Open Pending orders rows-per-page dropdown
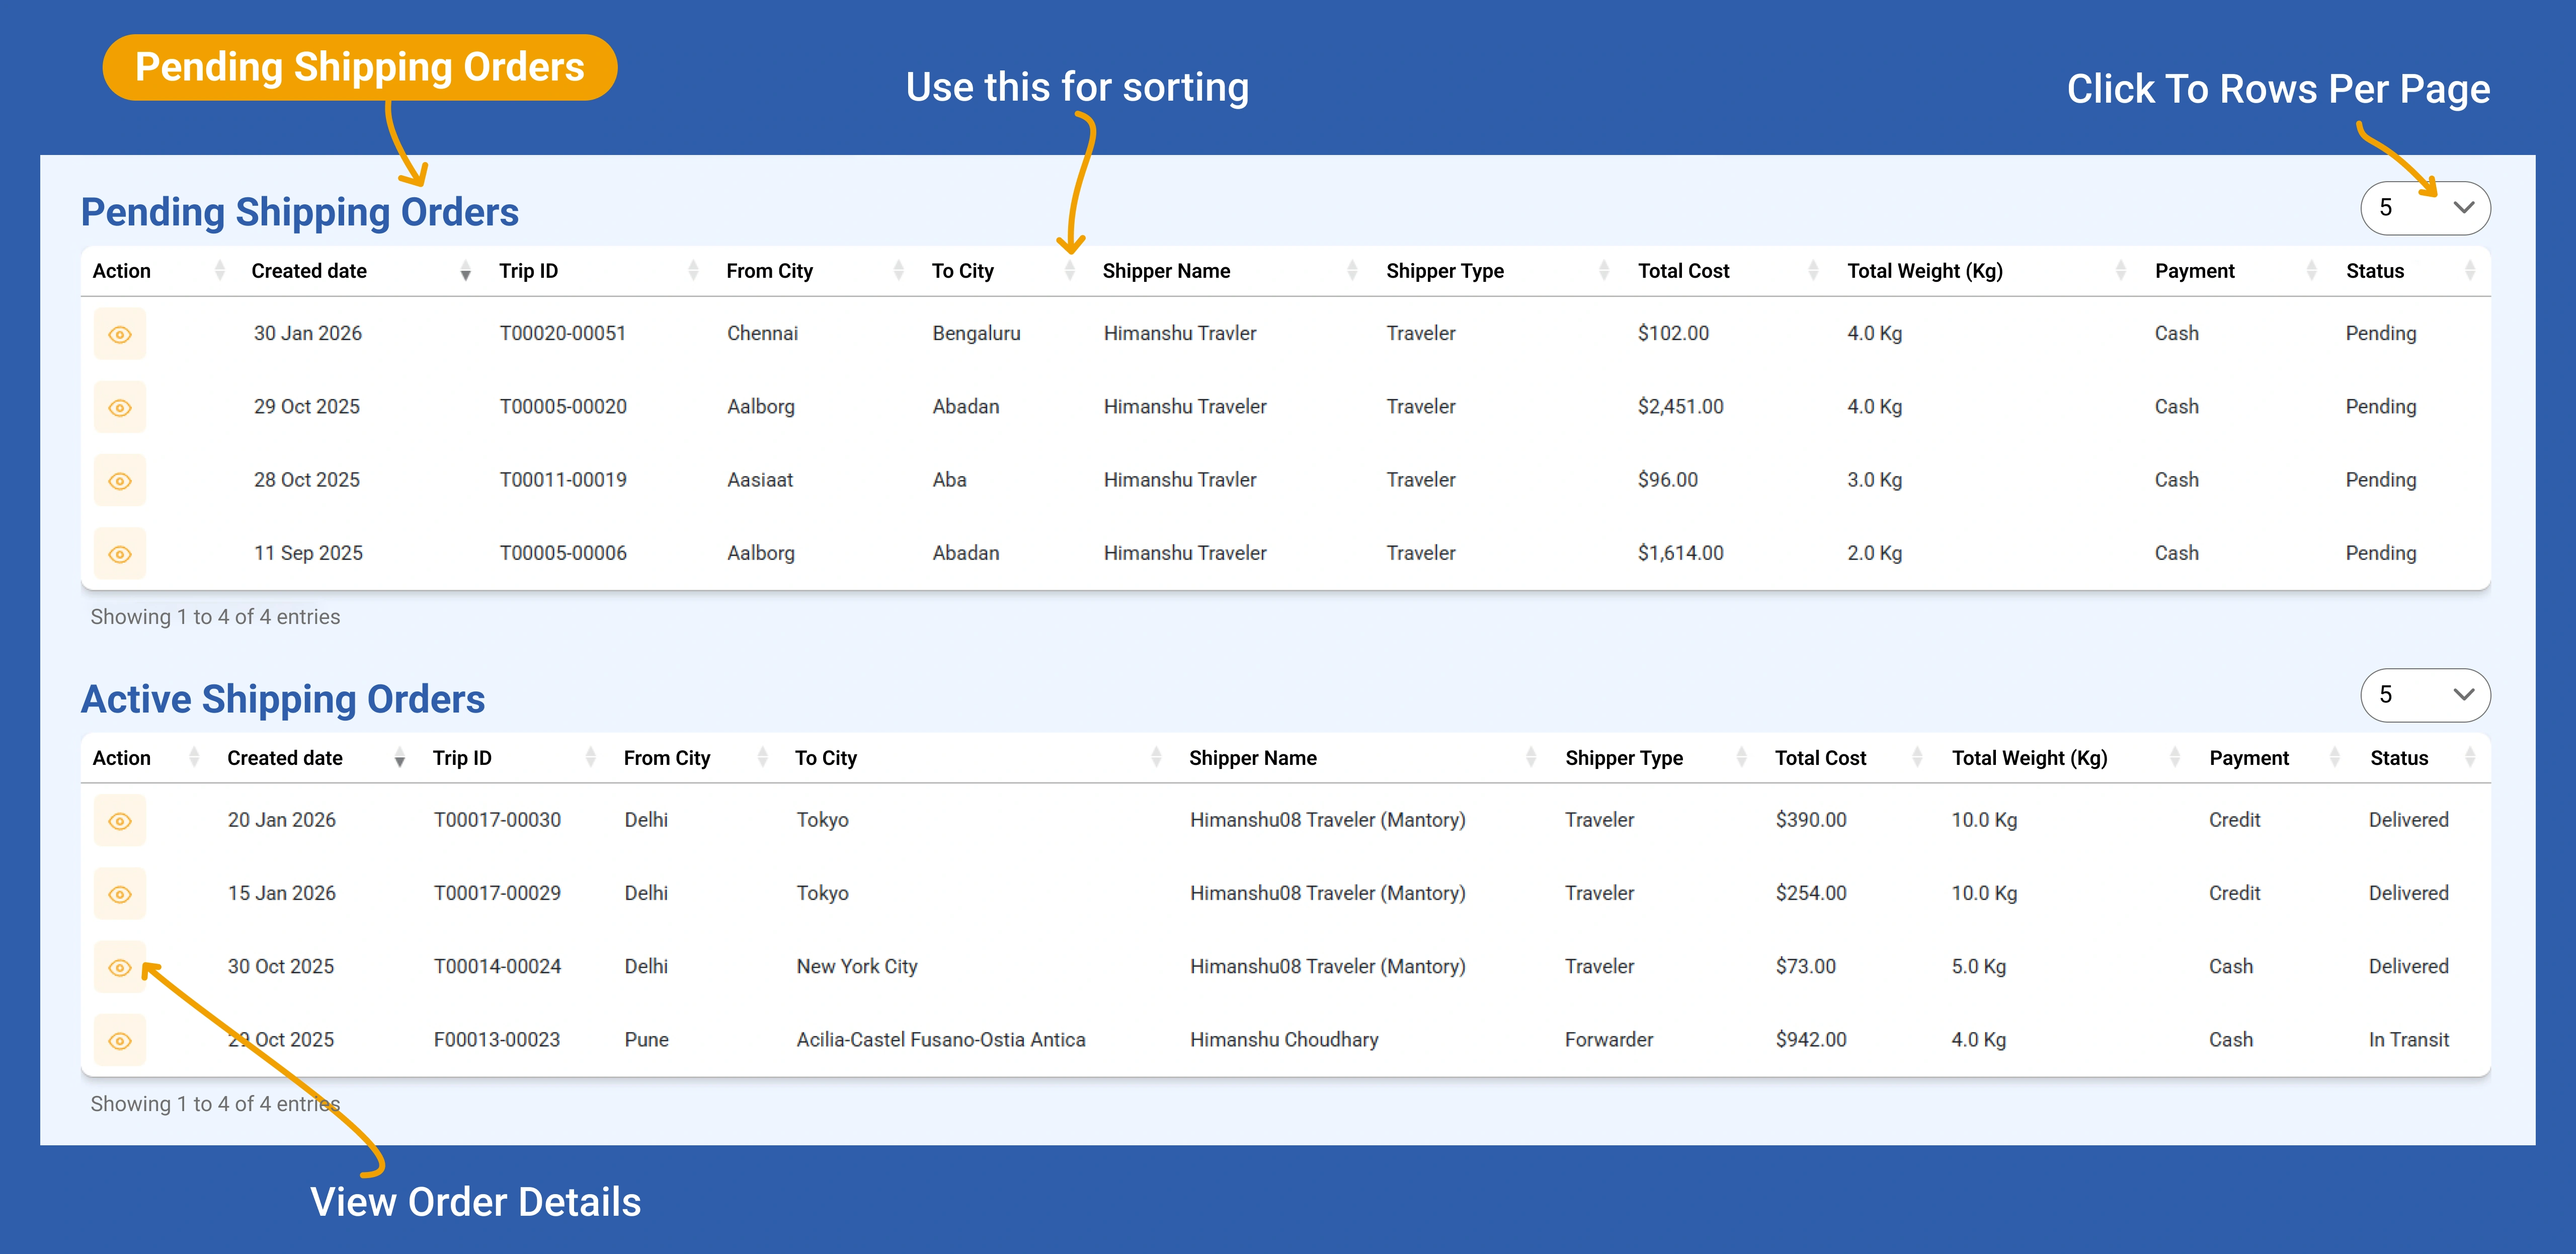Screen dimensions: 2576x1254 [x=2425, y=208]
